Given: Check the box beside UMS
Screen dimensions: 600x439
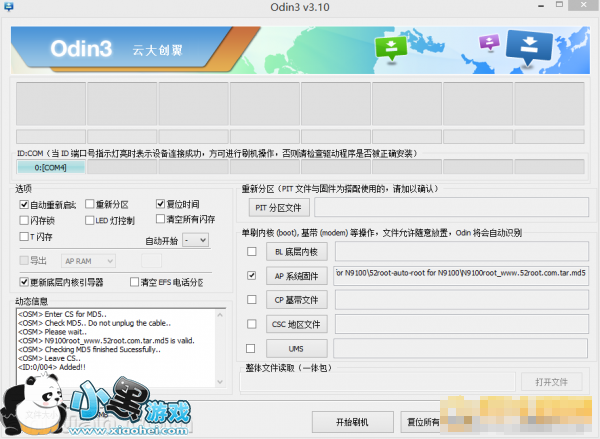Looking at the screenshot, I should pyautogui.click(x=251, y=348).
